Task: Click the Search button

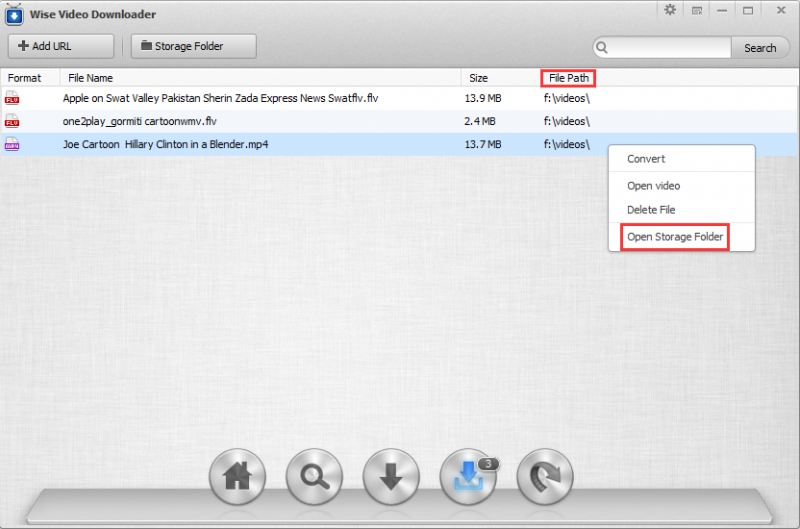Action: tap(760, 48)
